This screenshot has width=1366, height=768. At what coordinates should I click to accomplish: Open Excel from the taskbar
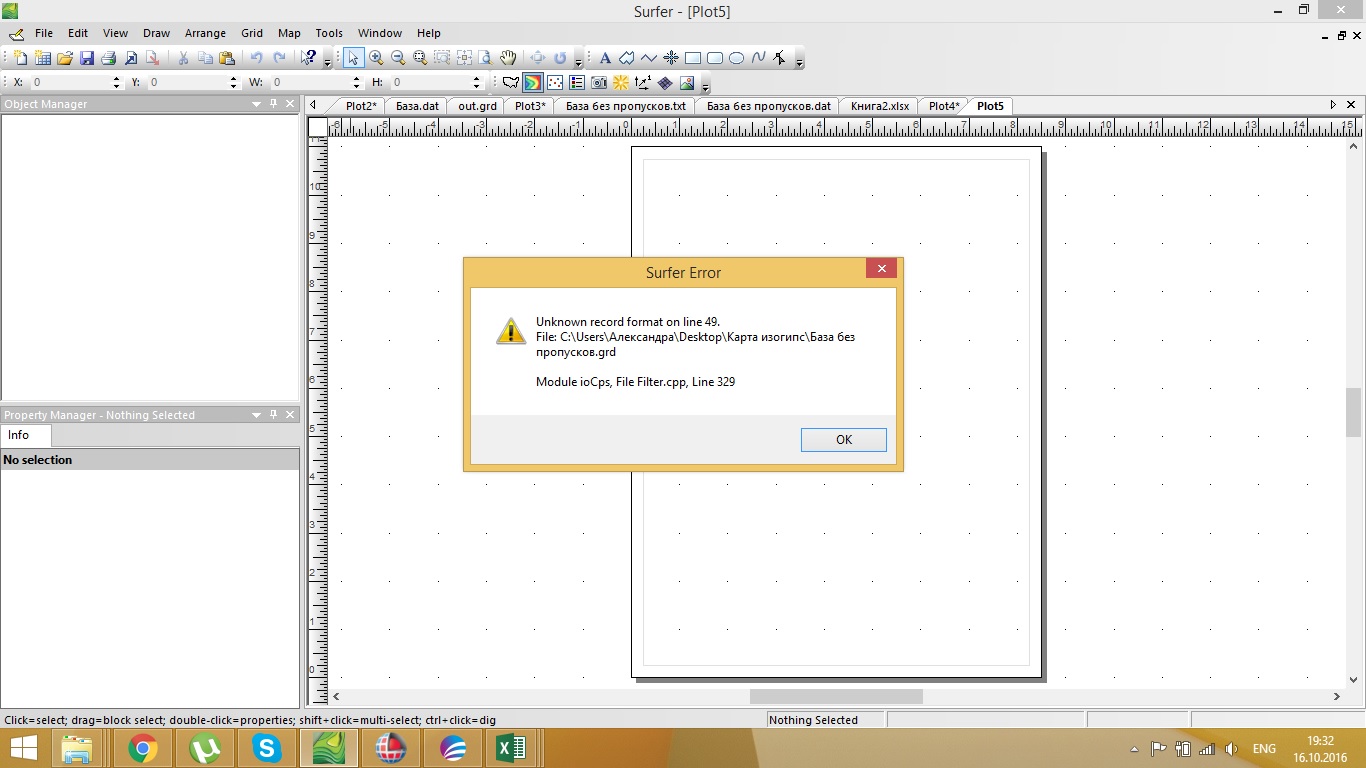pos(511,748)
